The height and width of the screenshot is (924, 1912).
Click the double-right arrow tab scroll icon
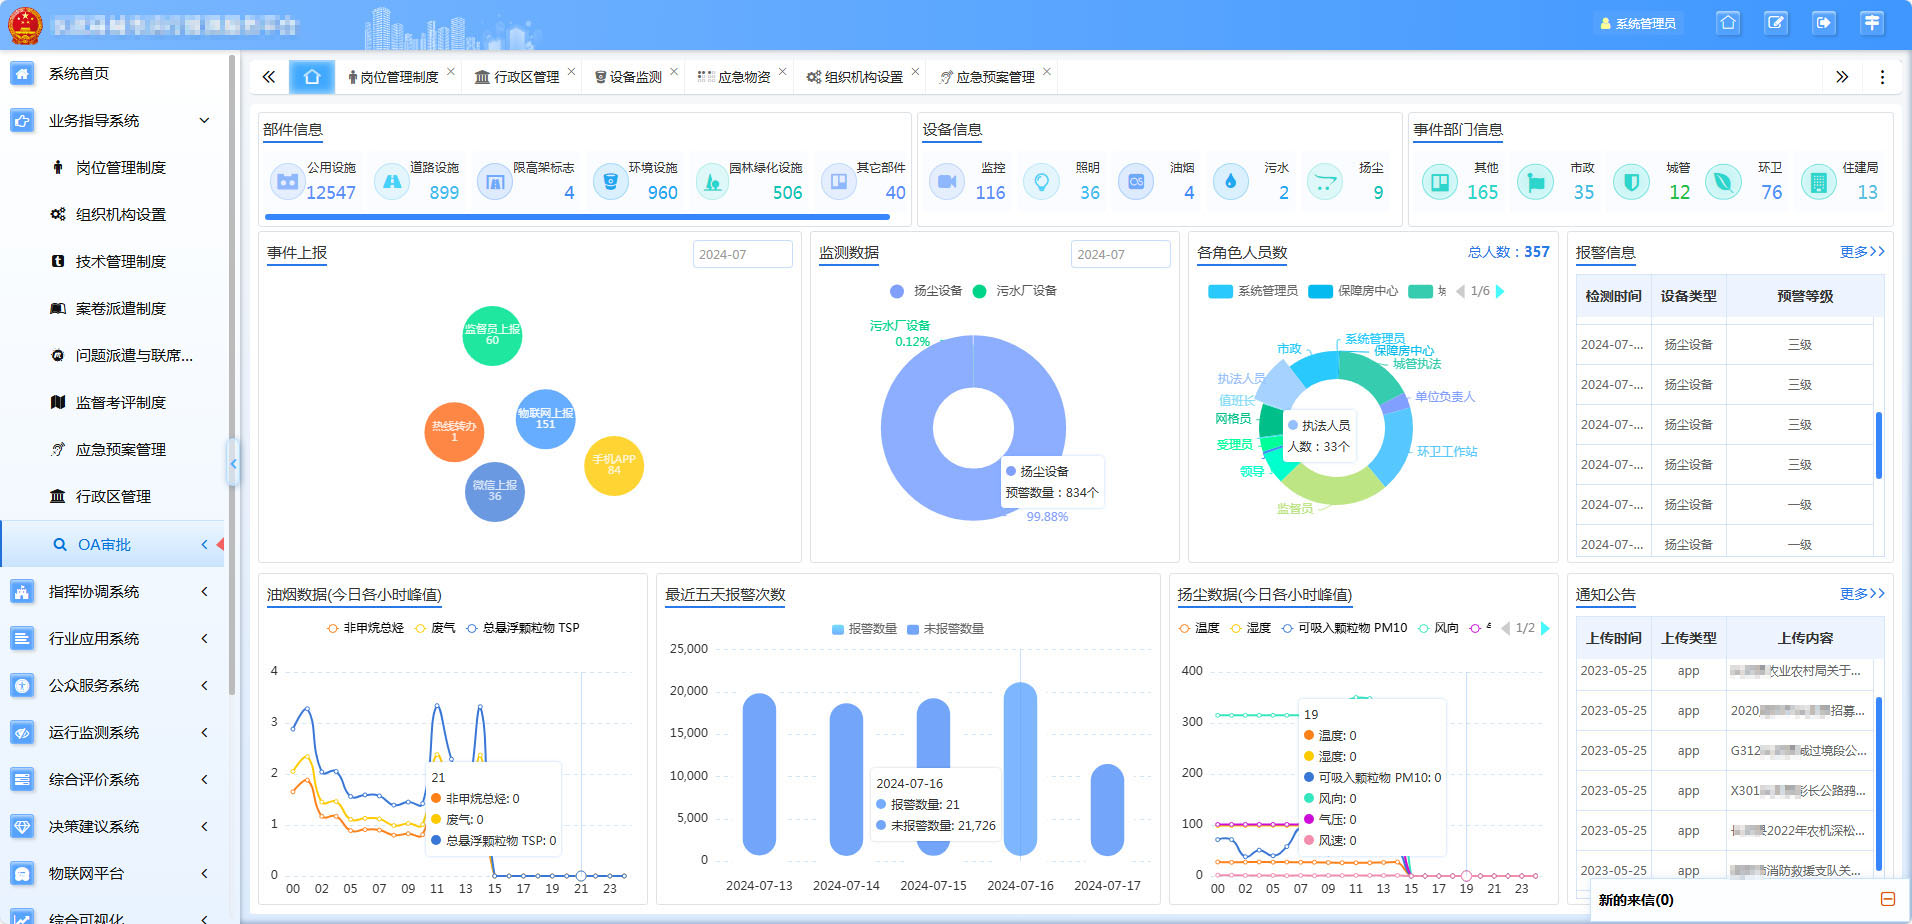click(x=1842, y=77)
